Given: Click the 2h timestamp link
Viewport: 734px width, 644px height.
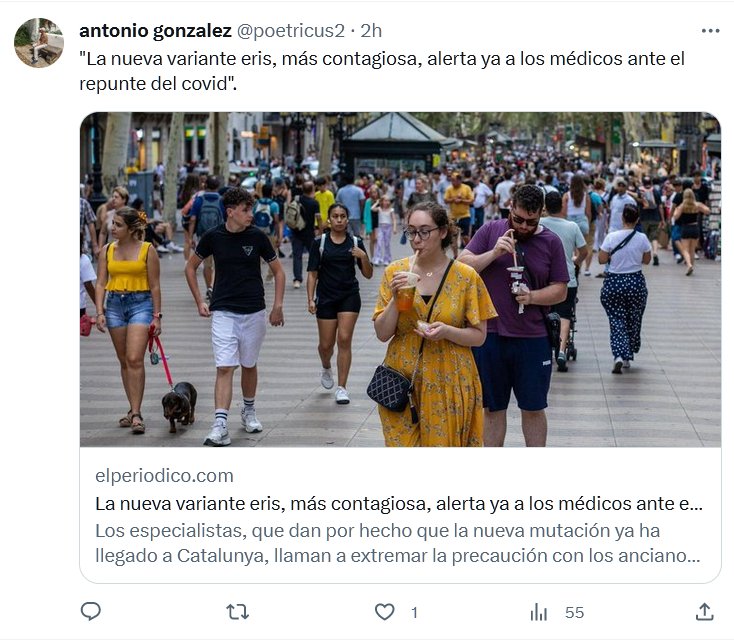Looking at the screenshot, I should 371,31.
